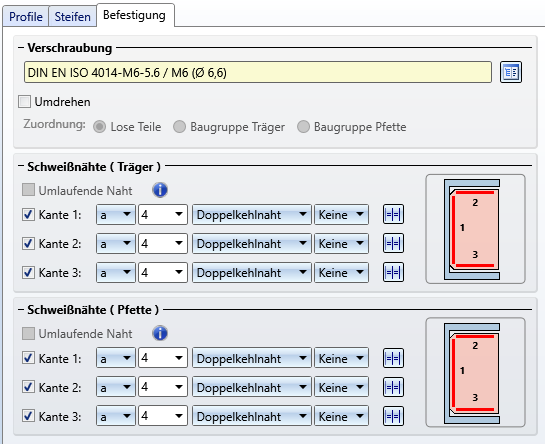The image size is (545, 444).
Task: Collapse the Verschraubung section header
Action: pyautogui.click(x=21, y=48)
